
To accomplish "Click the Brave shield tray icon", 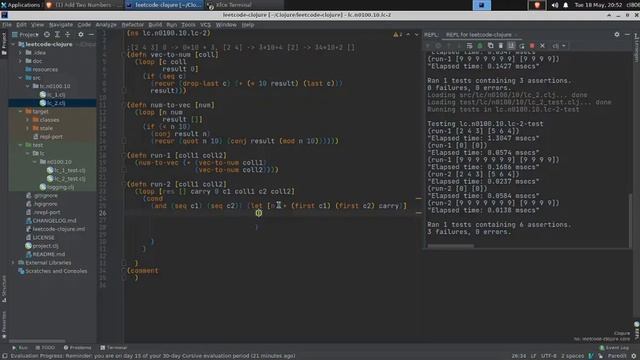I will 537,5.
